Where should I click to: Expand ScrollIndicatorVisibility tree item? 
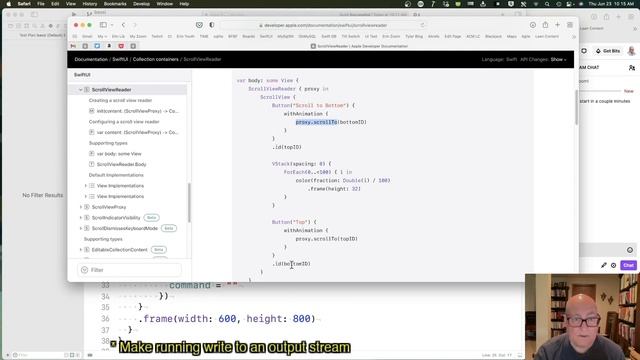(80, 218)
